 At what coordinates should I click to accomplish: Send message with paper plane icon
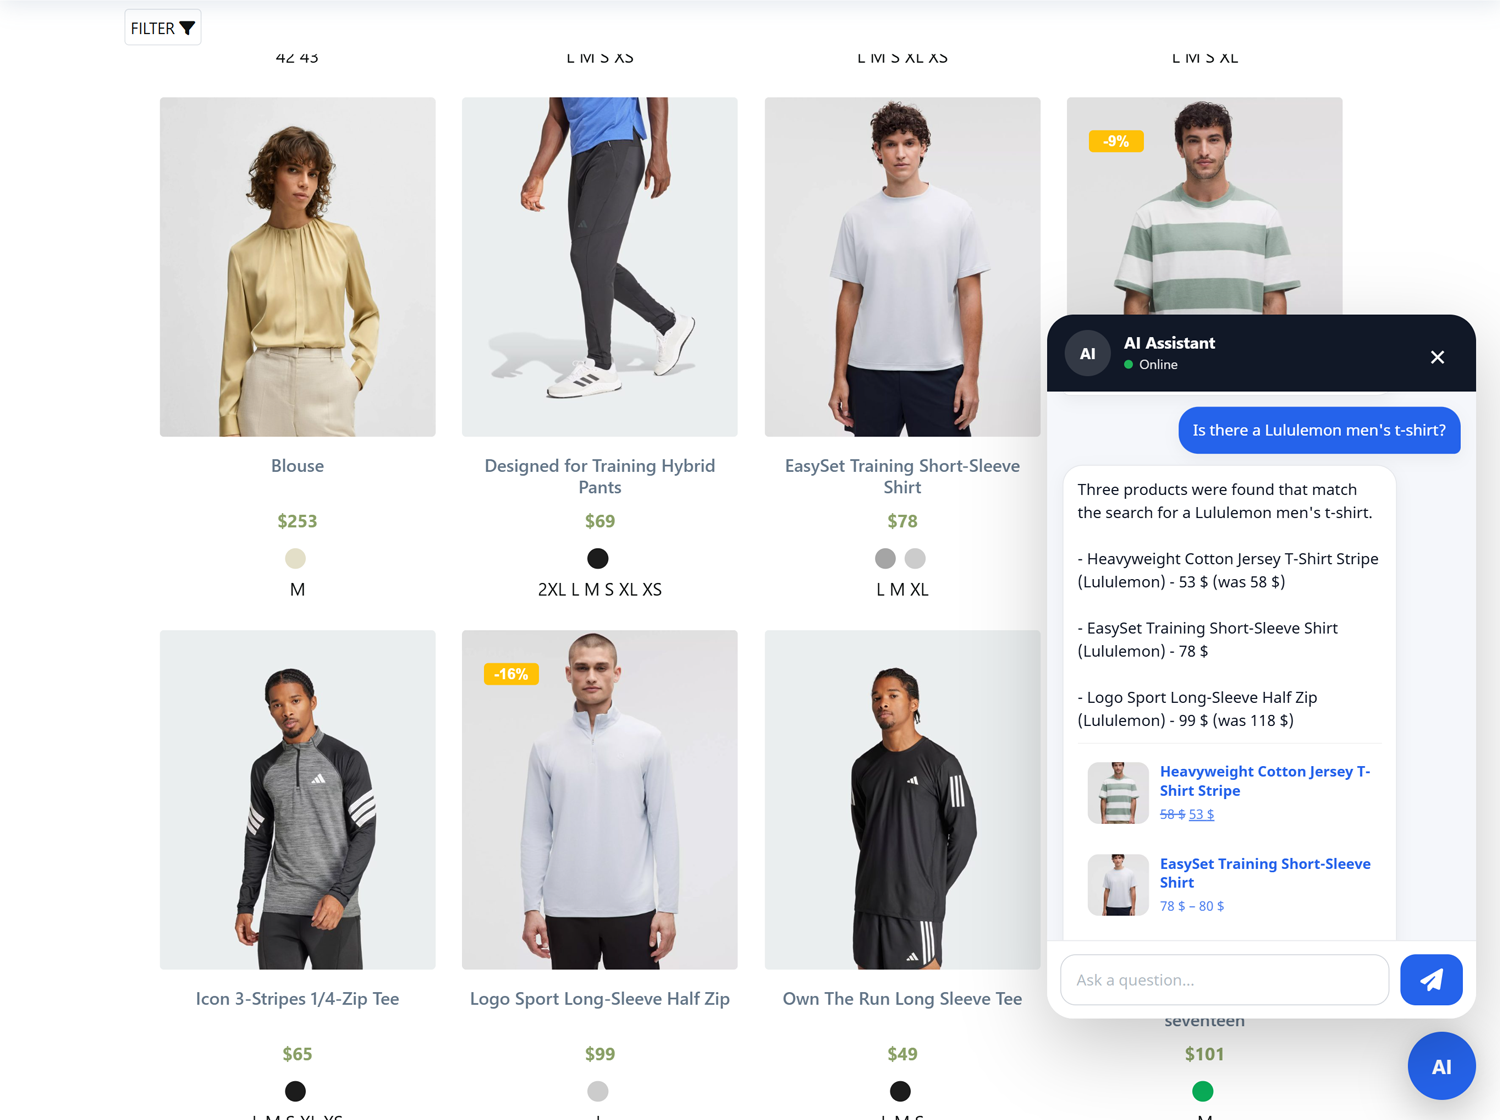[1431, 980]
